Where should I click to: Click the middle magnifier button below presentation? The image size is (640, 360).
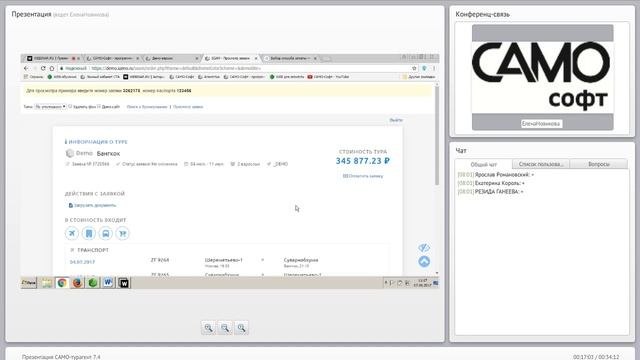(x=225, y=328)
